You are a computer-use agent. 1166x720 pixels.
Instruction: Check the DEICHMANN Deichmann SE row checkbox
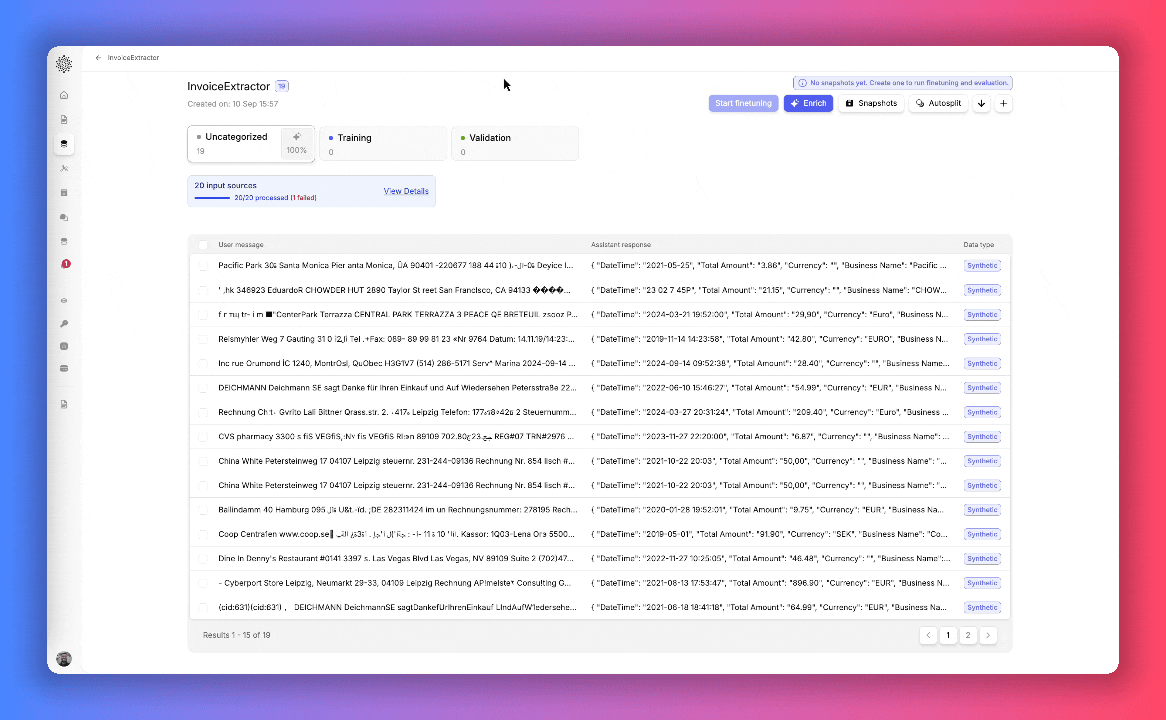coord(203,388)
